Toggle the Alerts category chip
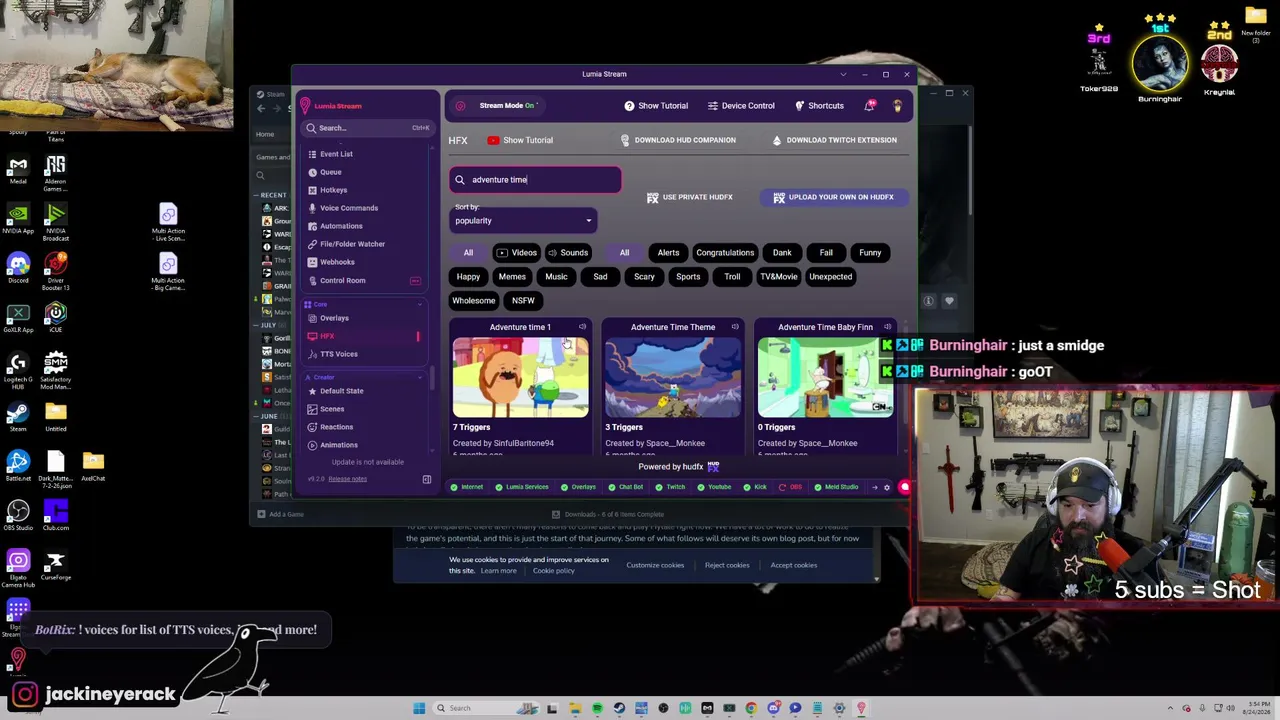The width and height of the screenshot is (1280, 720). (x=668, y=253)
